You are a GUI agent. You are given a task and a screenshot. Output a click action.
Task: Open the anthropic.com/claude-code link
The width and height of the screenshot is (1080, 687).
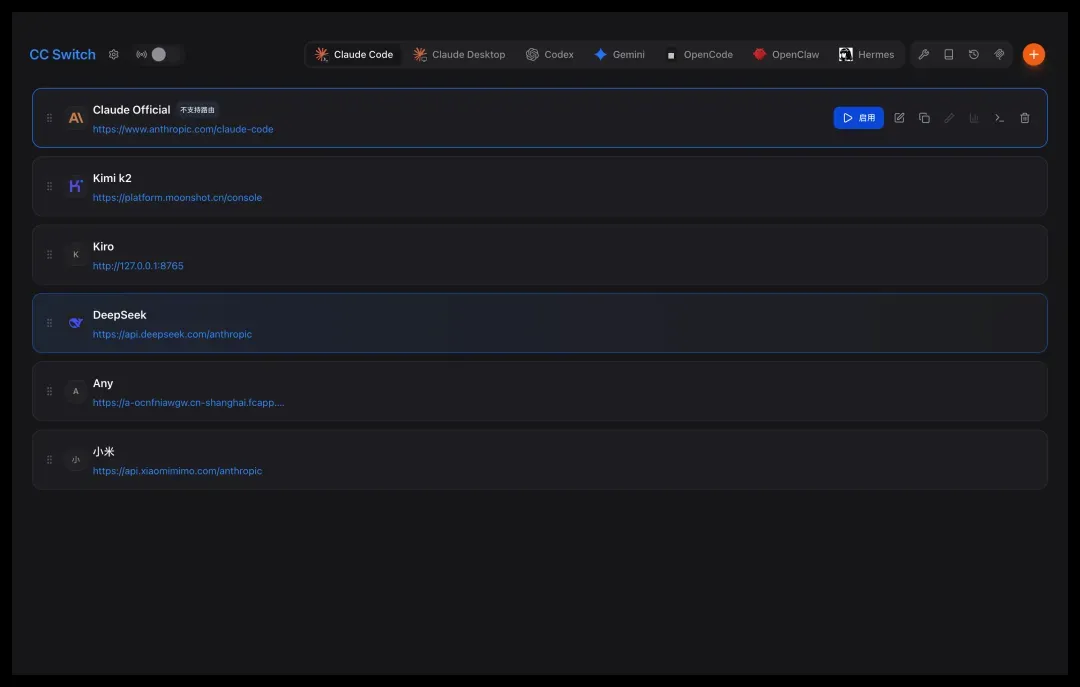click(183, 129)
